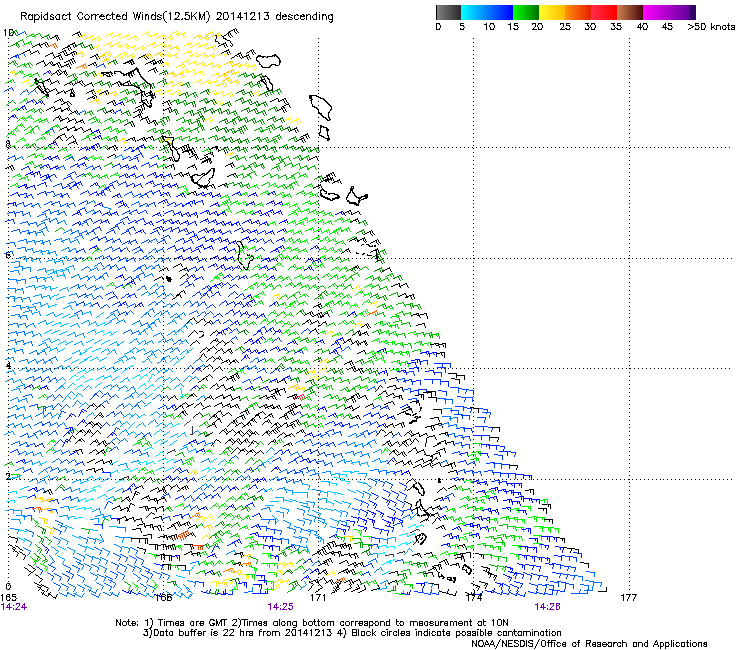This screenshot has width=740, height=650.
Task: Click legend tick label '40'
Action: point(642,27)
